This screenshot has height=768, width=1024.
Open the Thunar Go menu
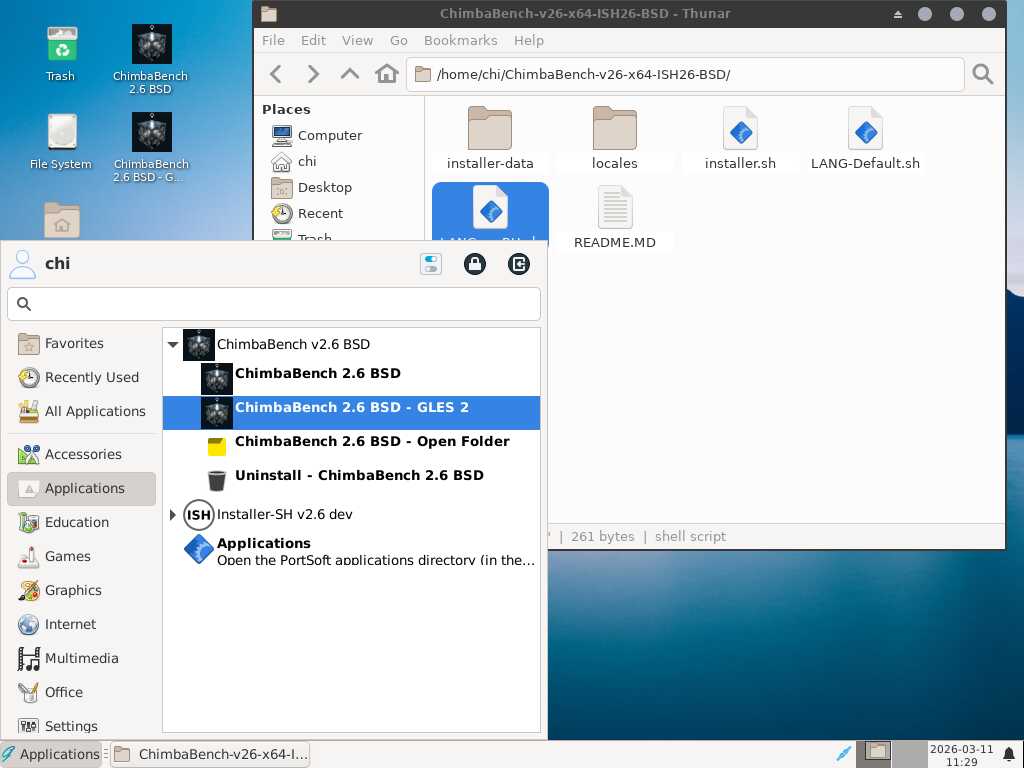click(398, 40)
